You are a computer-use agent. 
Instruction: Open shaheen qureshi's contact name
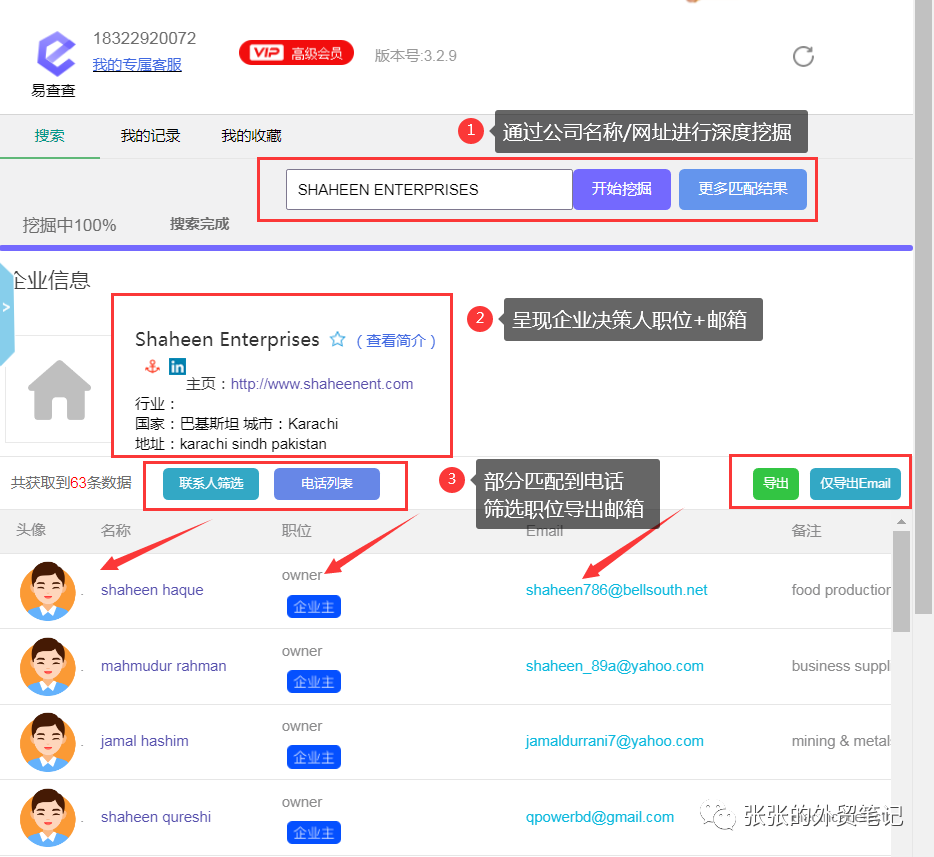pyautogui.click(x=155, y=817)
